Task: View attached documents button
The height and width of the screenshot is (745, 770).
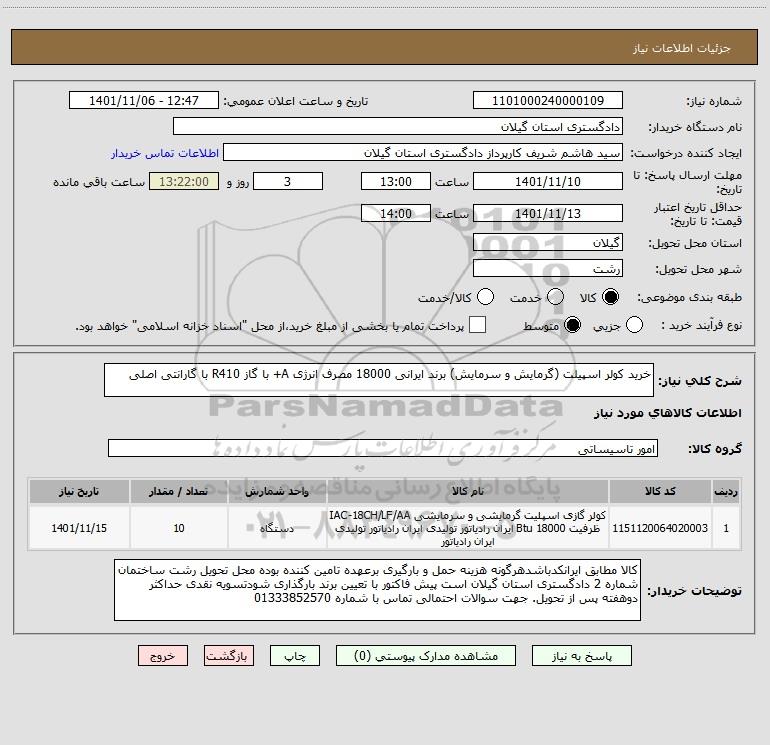Action: [426, 656]
